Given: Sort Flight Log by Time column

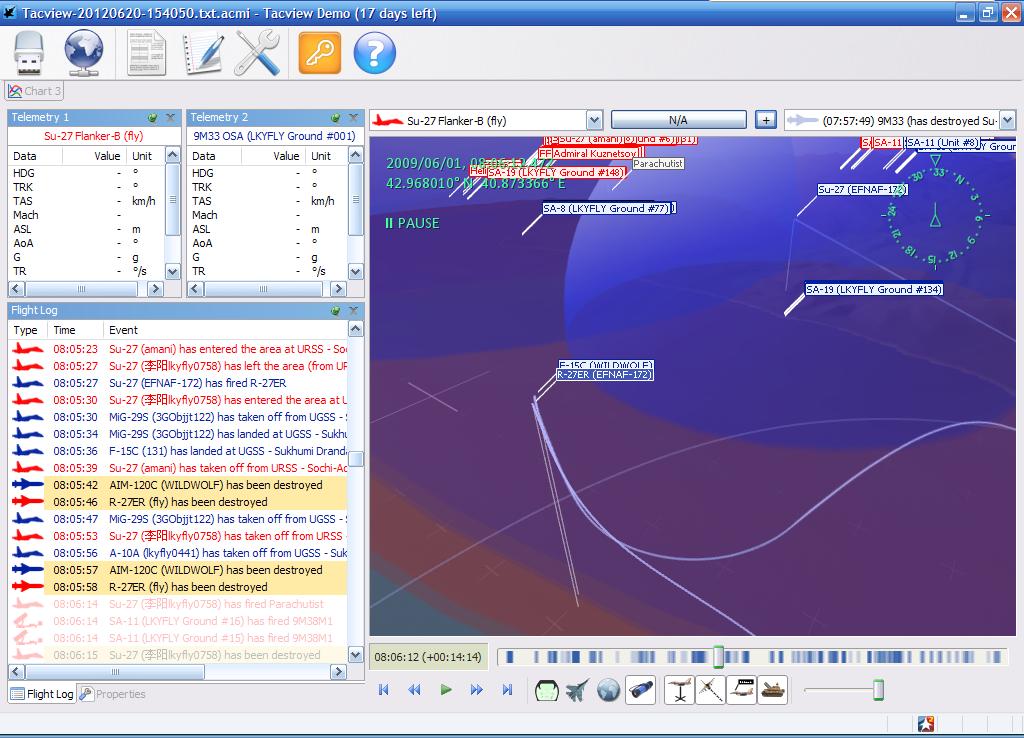Looking at the screenshot, I should (x=75, y=330).
